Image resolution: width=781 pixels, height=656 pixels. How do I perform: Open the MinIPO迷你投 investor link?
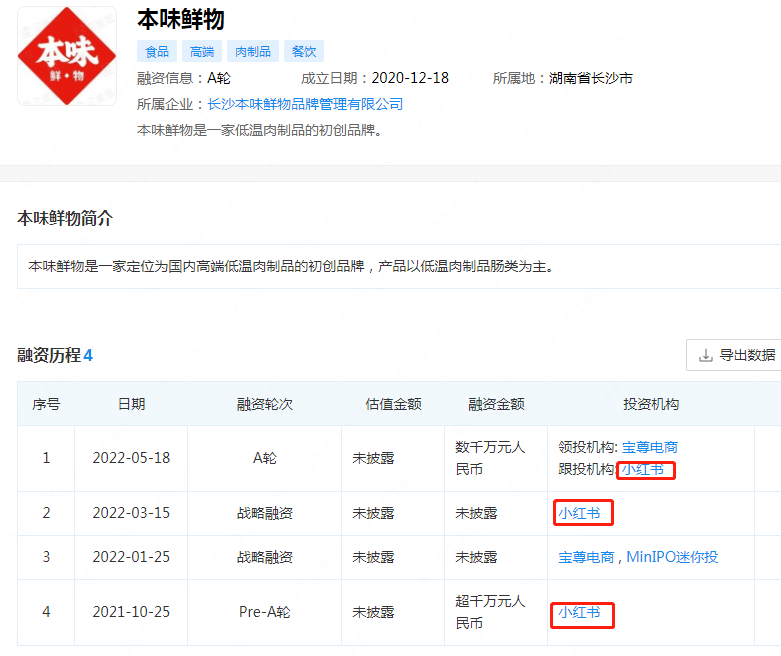pos(672,557)
